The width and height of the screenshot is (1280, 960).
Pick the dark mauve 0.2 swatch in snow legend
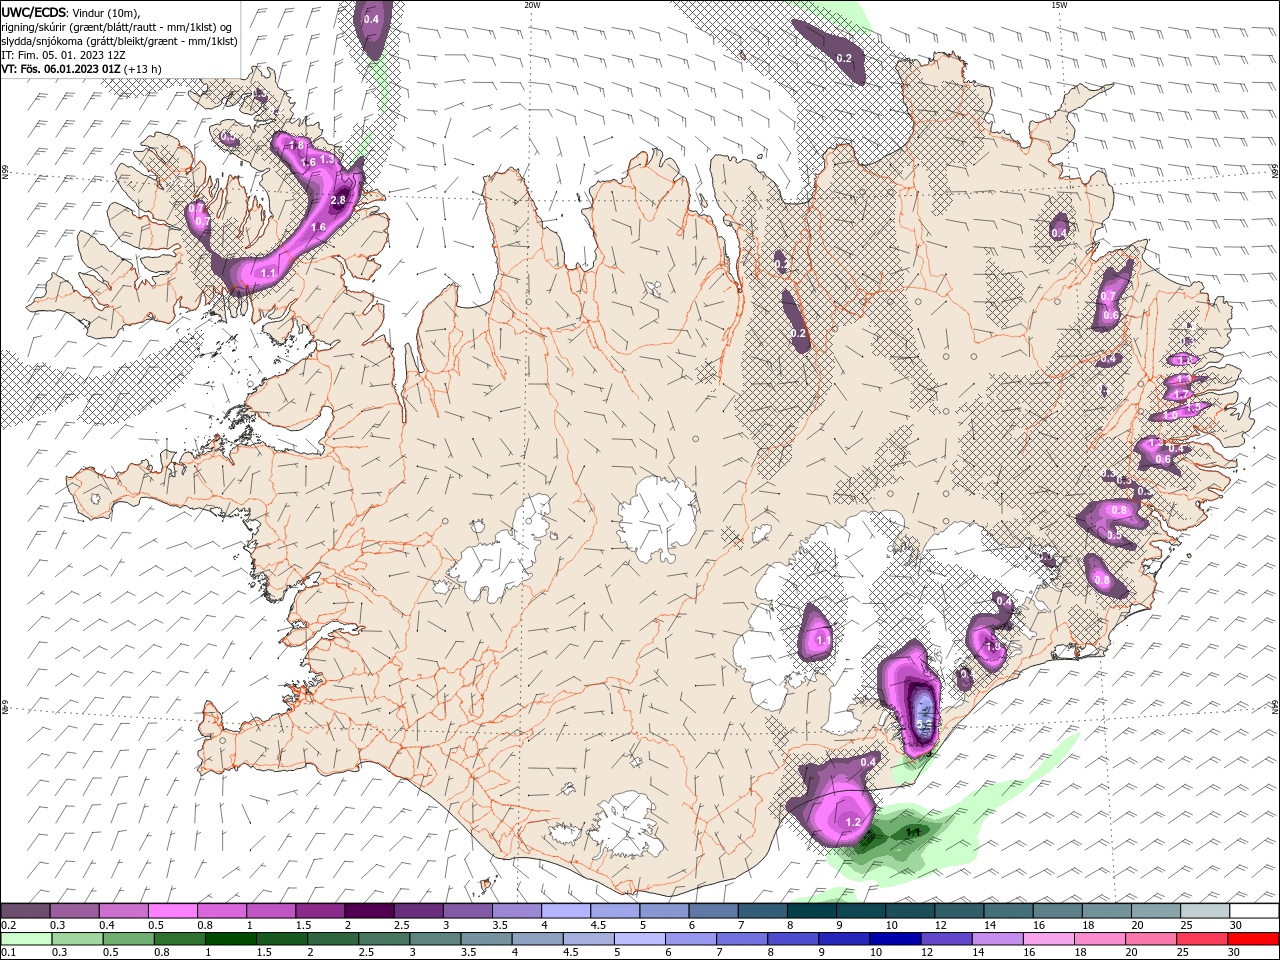(25, 910)
